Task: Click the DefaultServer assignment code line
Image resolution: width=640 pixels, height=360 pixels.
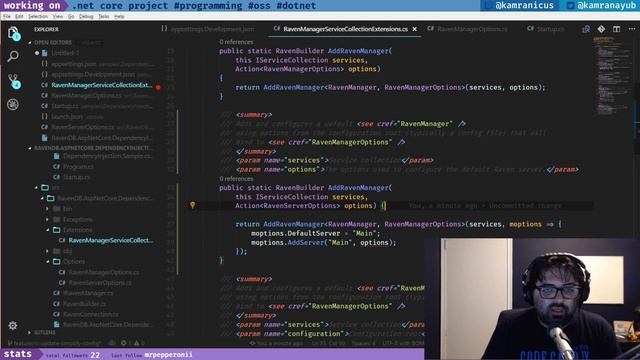Action: [x=316, y=233]
